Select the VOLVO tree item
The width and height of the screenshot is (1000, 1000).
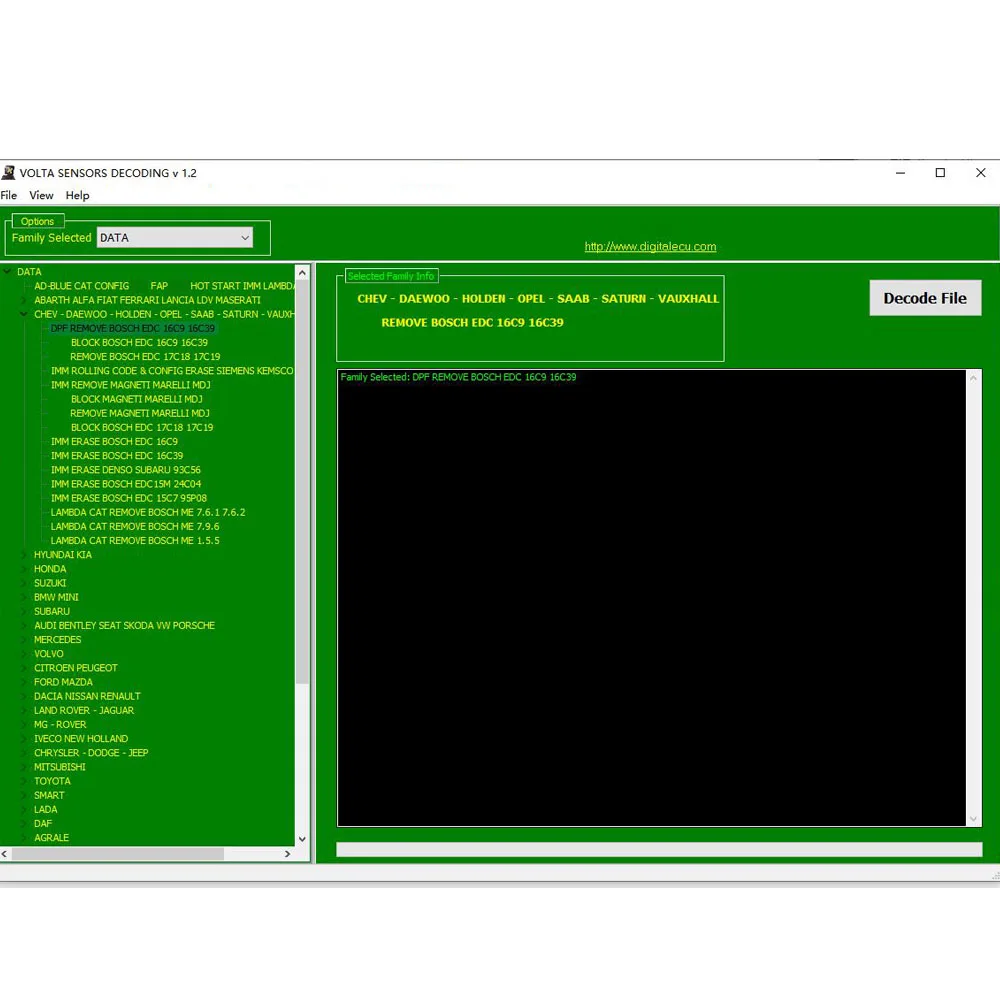pyautogui.click(x=48, y=654)
